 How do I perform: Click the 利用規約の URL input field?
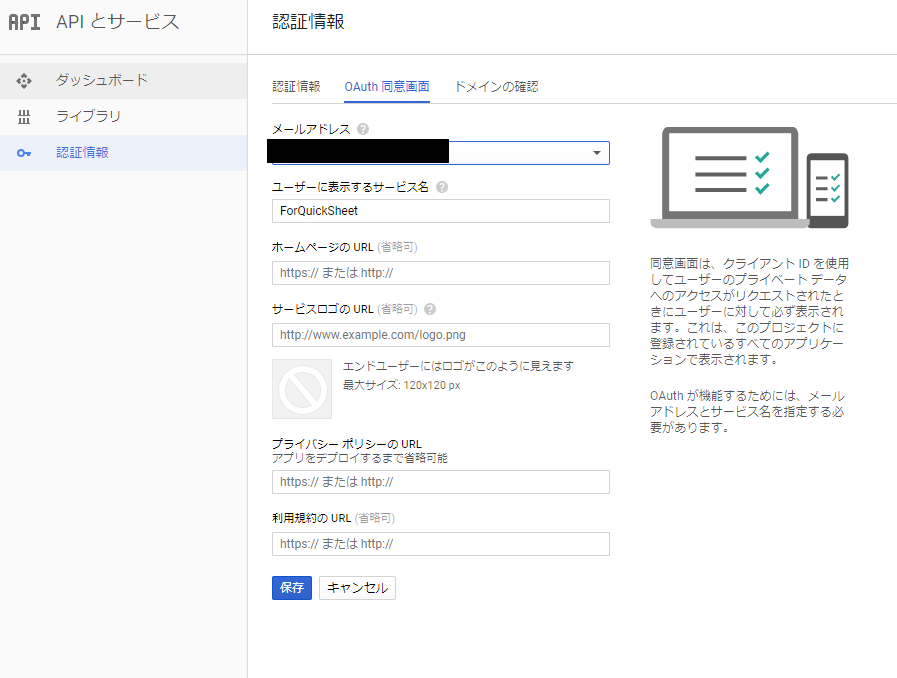tap(440, 544)
